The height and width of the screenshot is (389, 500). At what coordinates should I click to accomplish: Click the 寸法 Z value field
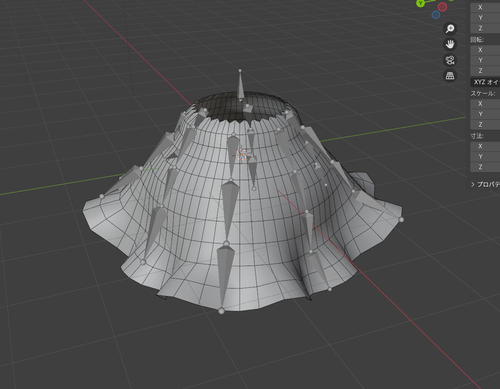485,167
